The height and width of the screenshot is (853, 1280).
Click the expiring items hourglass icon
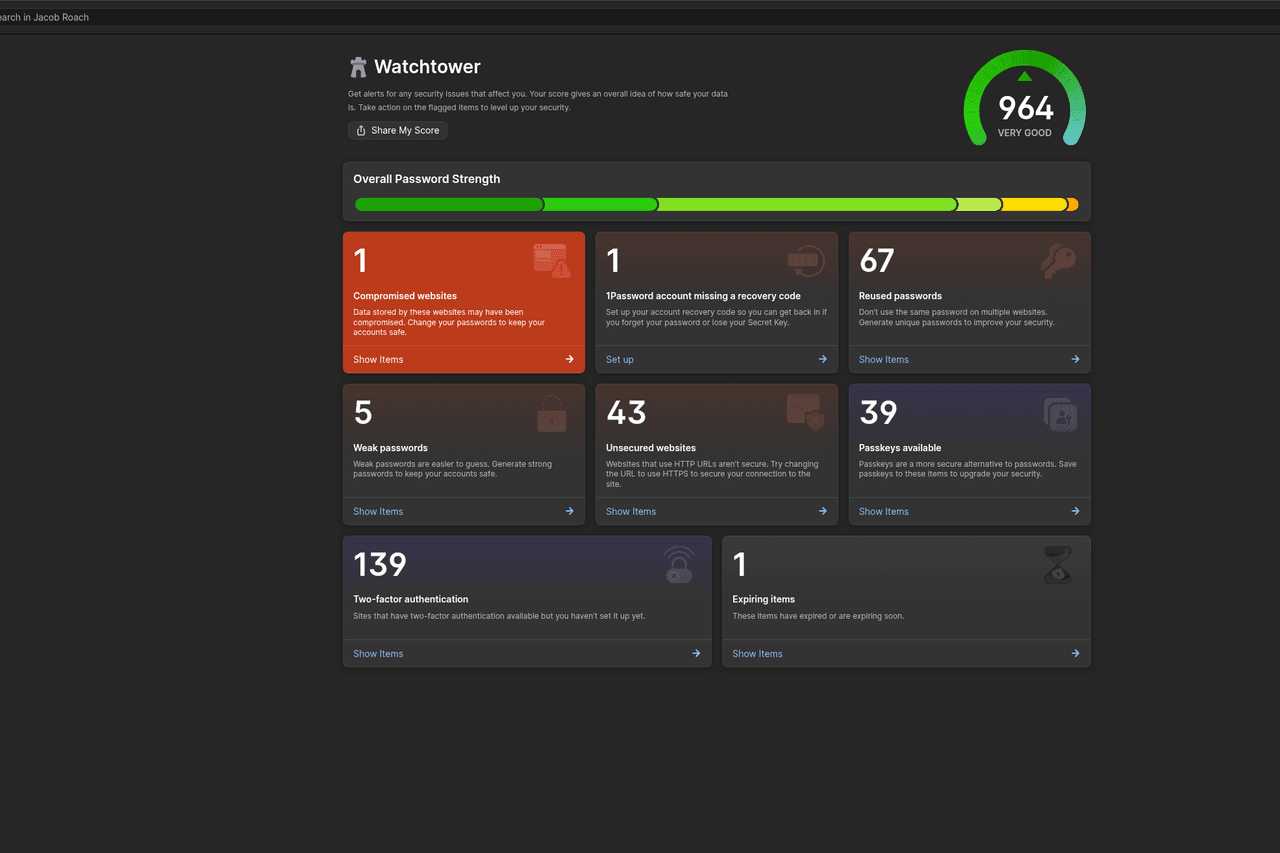click(x=1058, y=565)
